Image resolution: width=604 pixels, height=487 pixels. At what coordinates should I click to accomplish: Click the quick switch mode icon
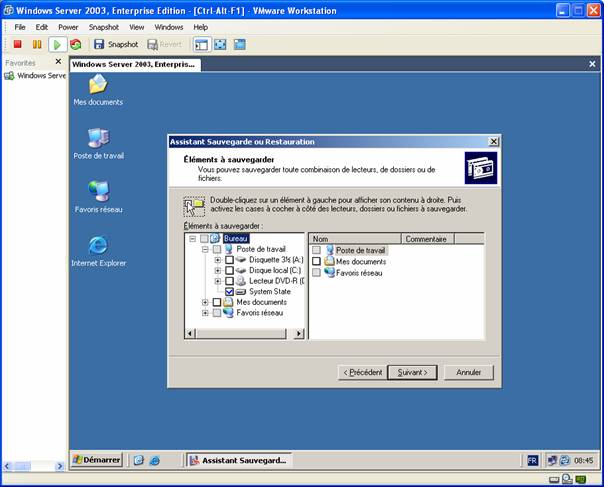240,44
